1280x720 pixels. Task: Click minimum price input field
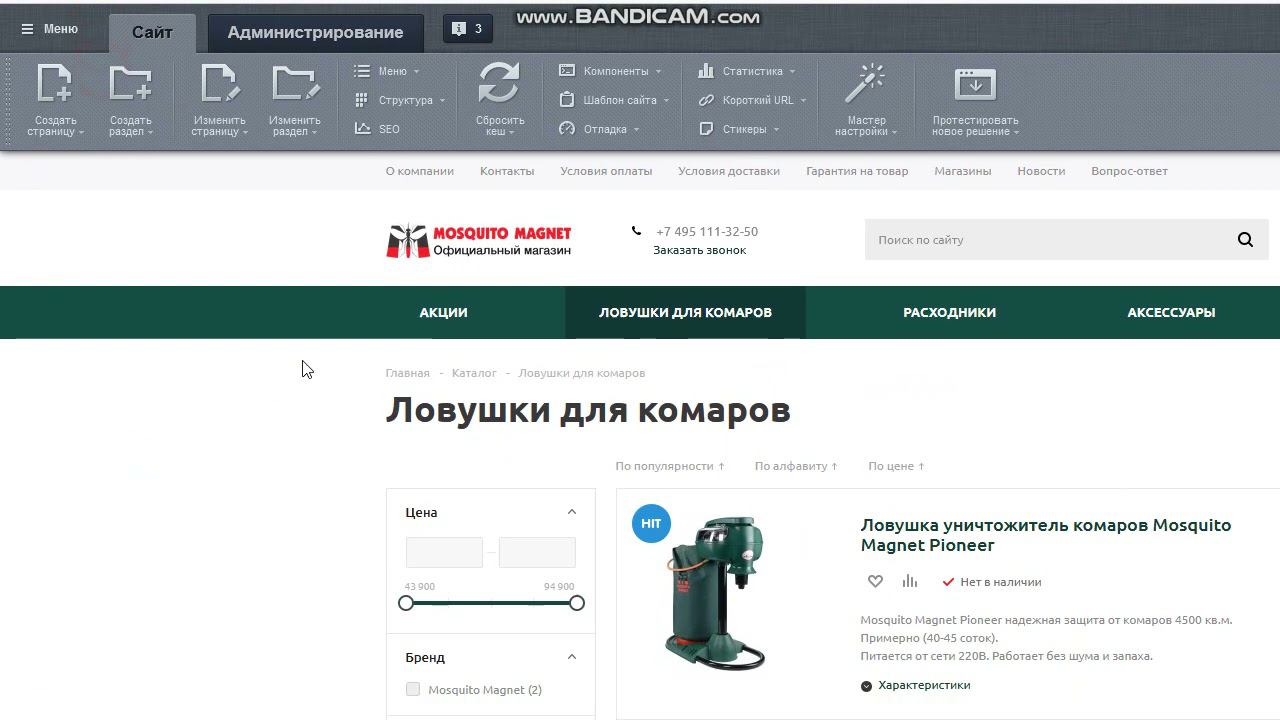pos(444,552)
